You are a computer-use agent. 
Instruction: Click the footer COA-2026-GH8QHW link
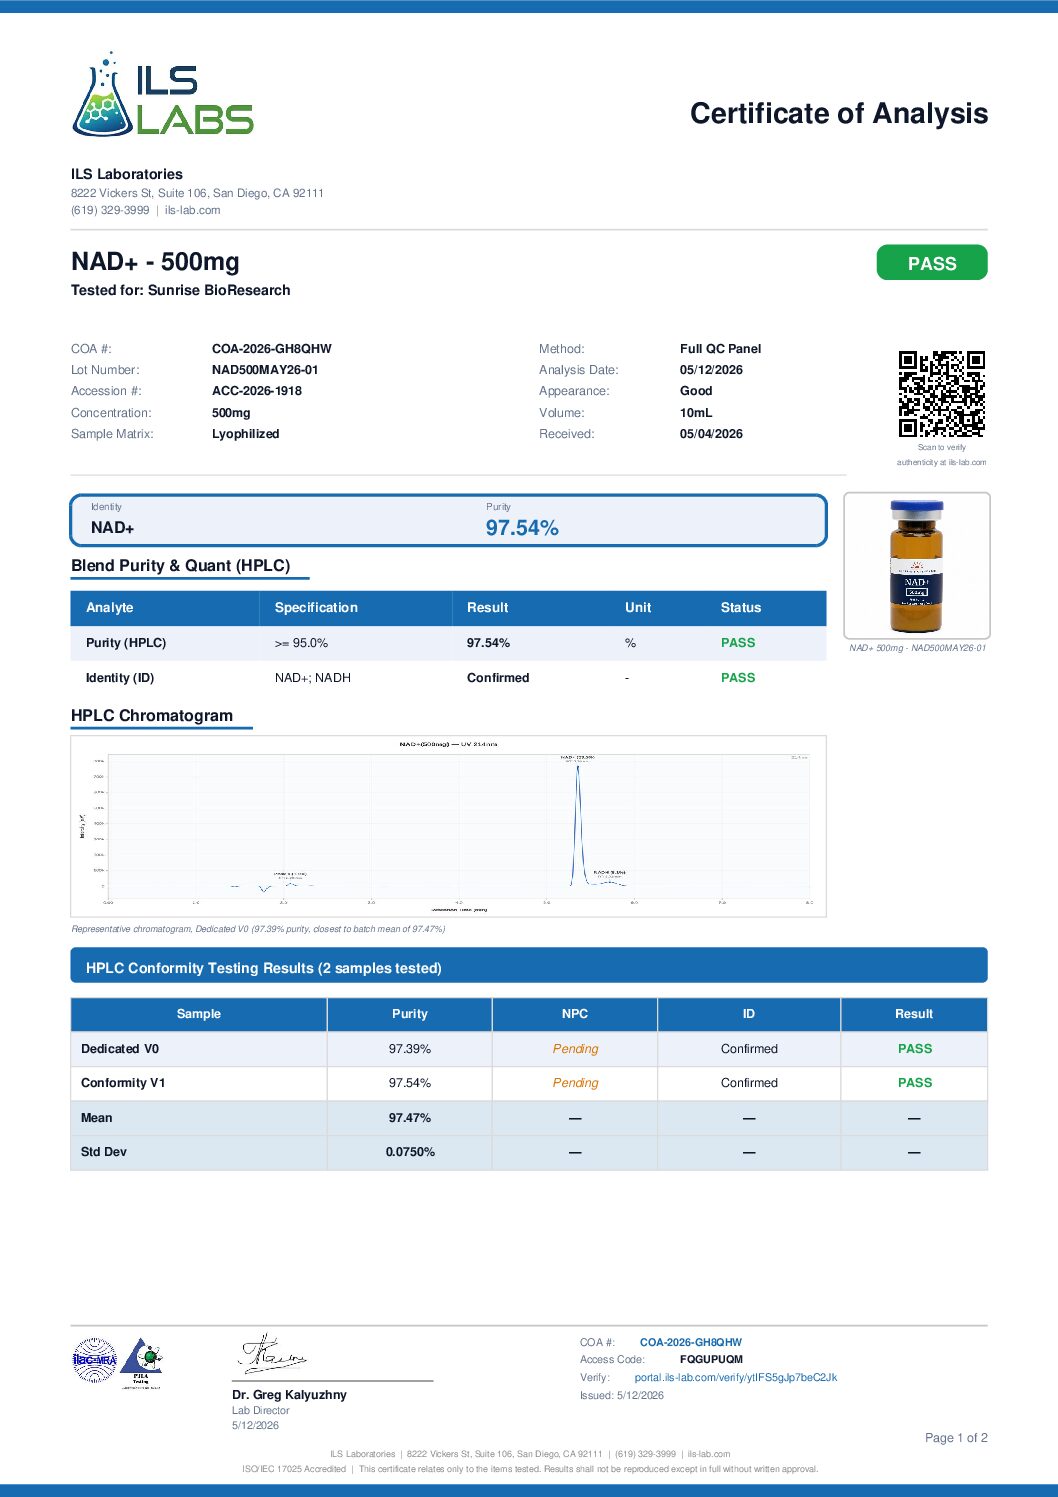pos(691,1342)
